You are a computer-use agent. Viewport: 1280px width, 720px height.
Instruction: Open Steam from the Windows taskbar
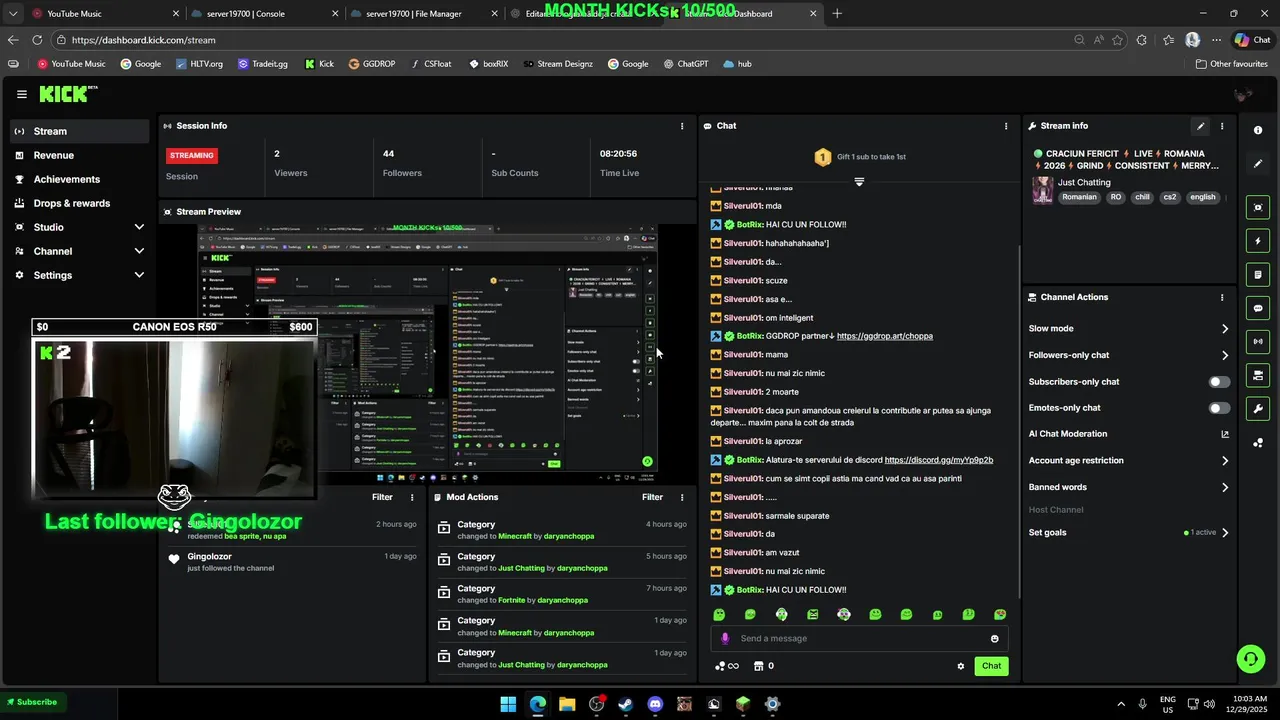click(x=626, y=704)
